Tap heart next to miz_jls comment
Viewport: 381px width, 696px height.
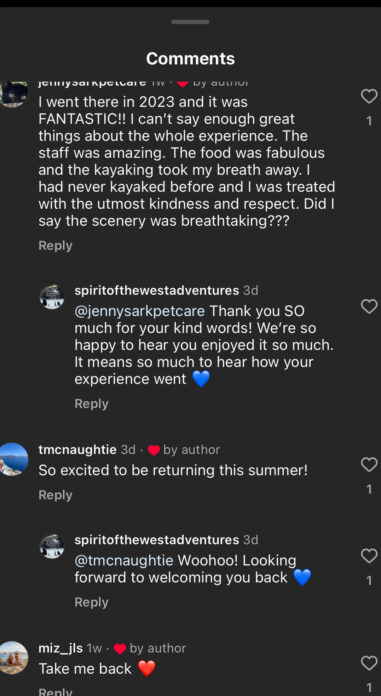tap(369, 664)
